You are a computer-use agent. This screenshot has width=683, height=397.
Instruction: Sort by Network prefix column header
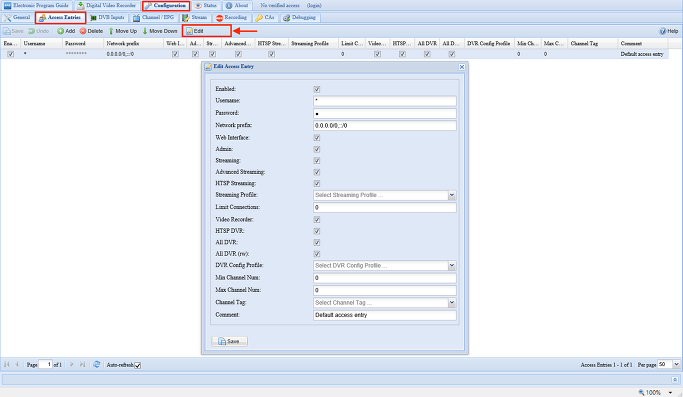[x=134, y=44]
